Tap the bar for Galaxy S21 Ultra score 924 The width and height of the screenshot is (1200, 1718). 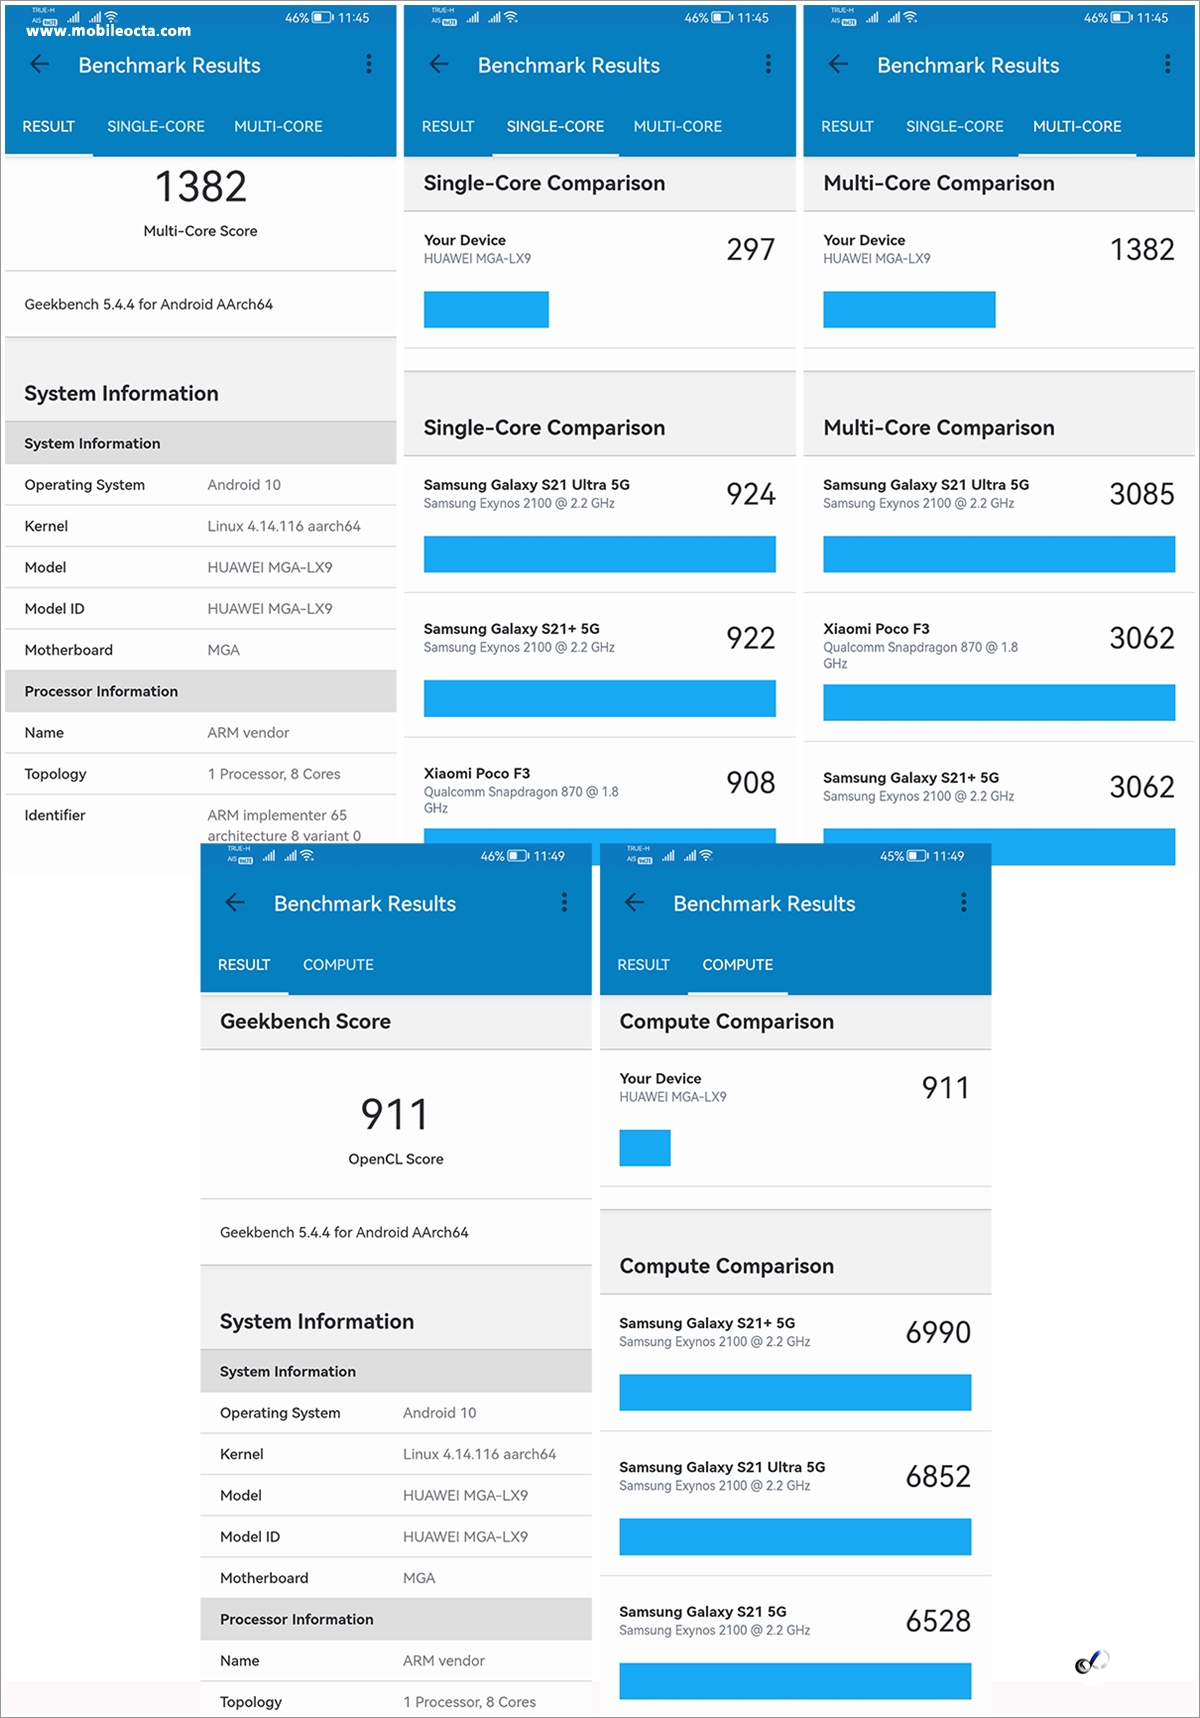point(600,554)
